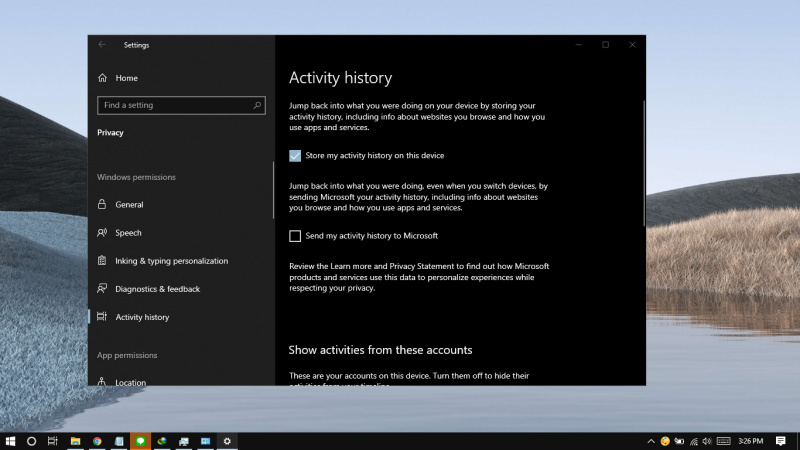Screen dimensions: 800x450
Task: Open the colorful Edge-style browser icon on taskbar
Action: point(162,441)
